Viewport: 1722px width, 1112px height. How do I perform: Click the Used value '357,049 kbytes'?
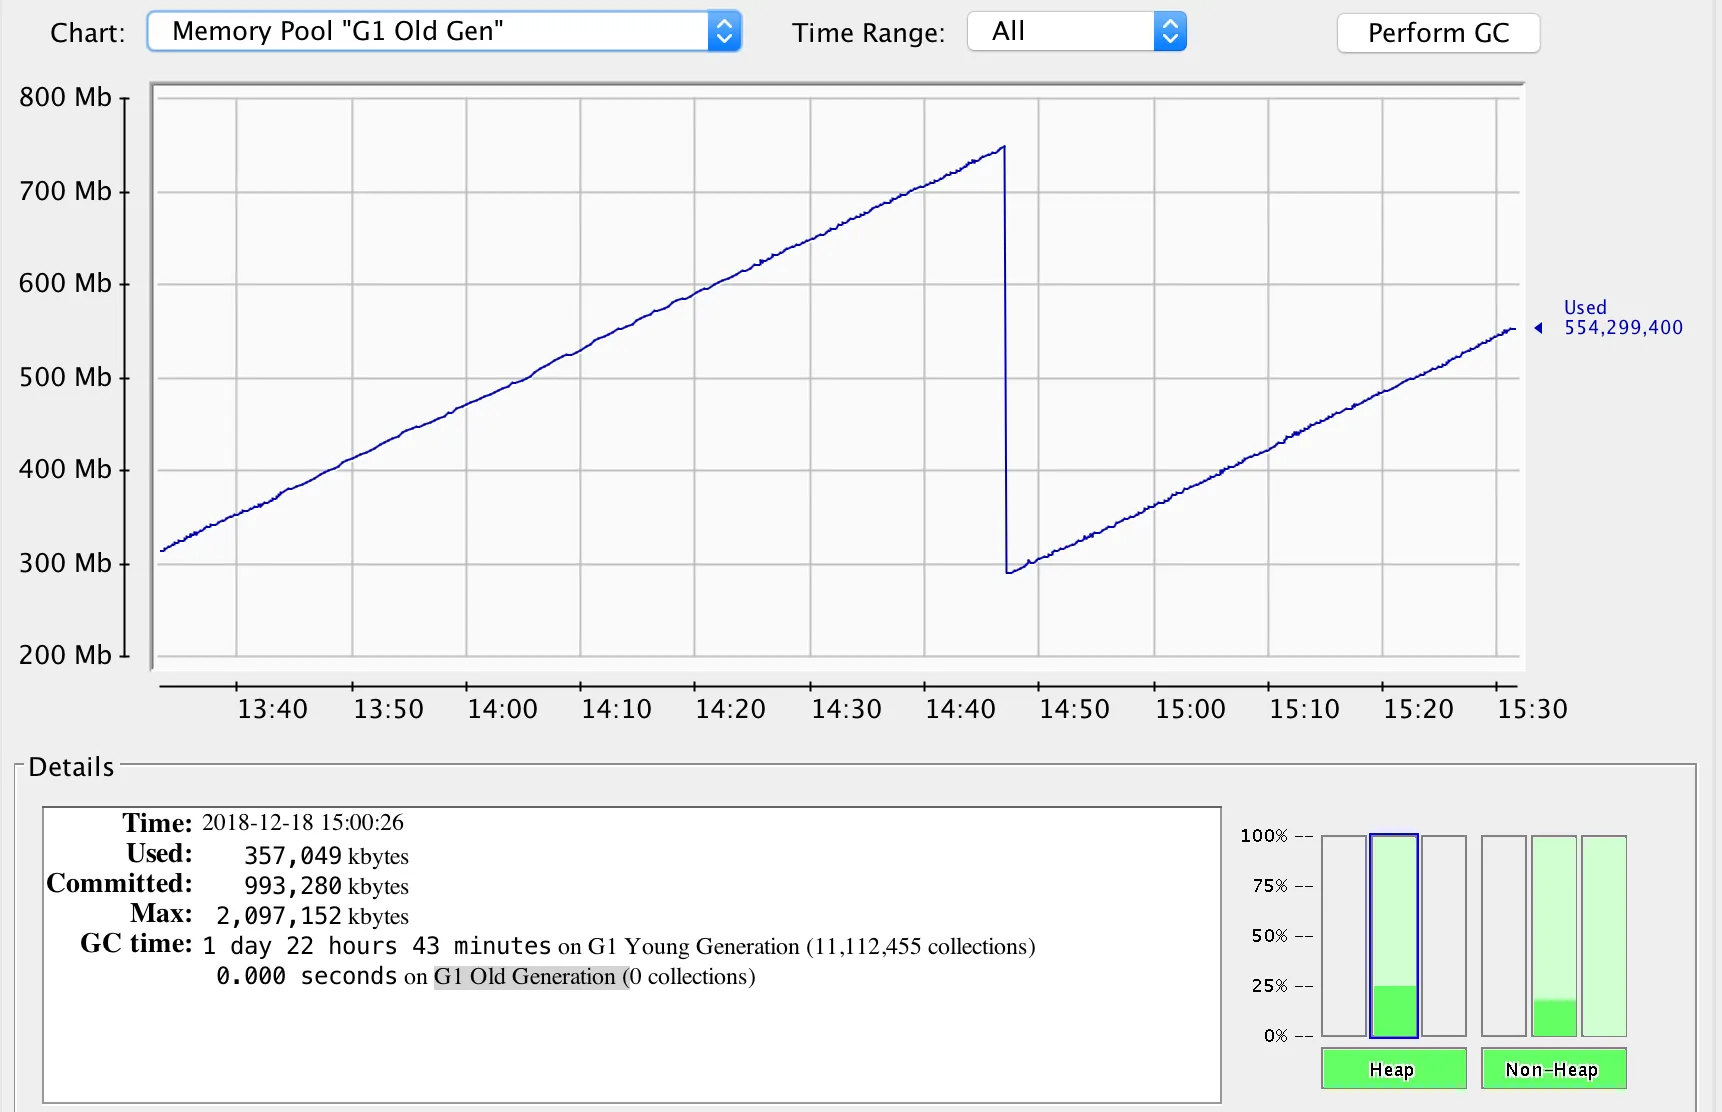pos(326,856)
